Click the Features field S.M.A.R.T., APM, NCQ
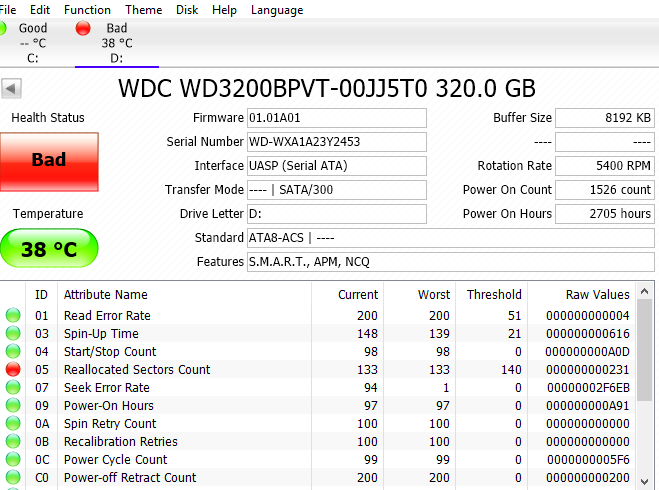This screenshot has height=490, width=659. click(x=451, y=262)
